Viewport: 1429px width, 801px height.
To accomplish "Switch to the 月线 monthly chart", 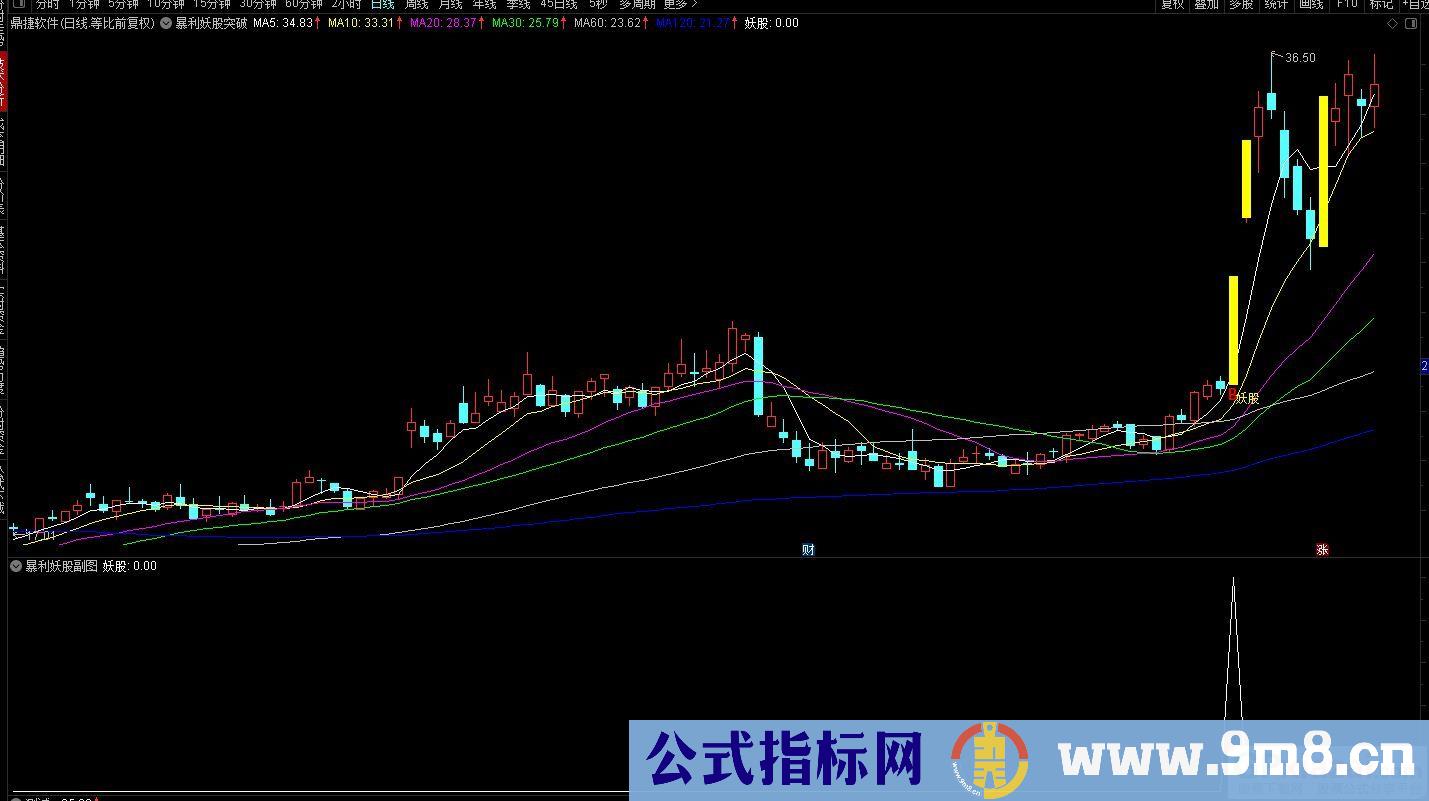I will tap(451, 5).
